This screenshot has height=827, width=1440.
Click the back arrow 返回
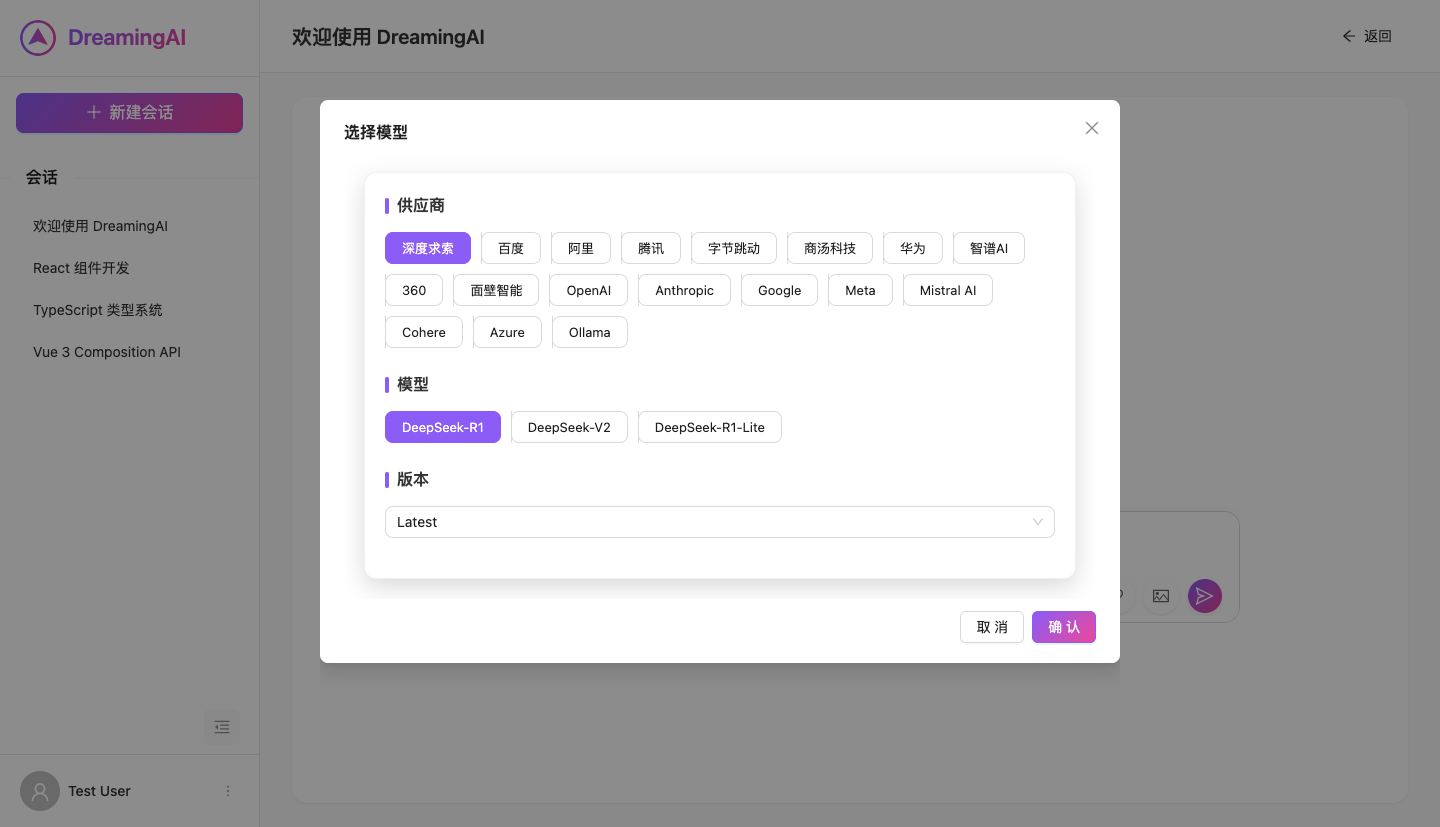point(1367,36)
